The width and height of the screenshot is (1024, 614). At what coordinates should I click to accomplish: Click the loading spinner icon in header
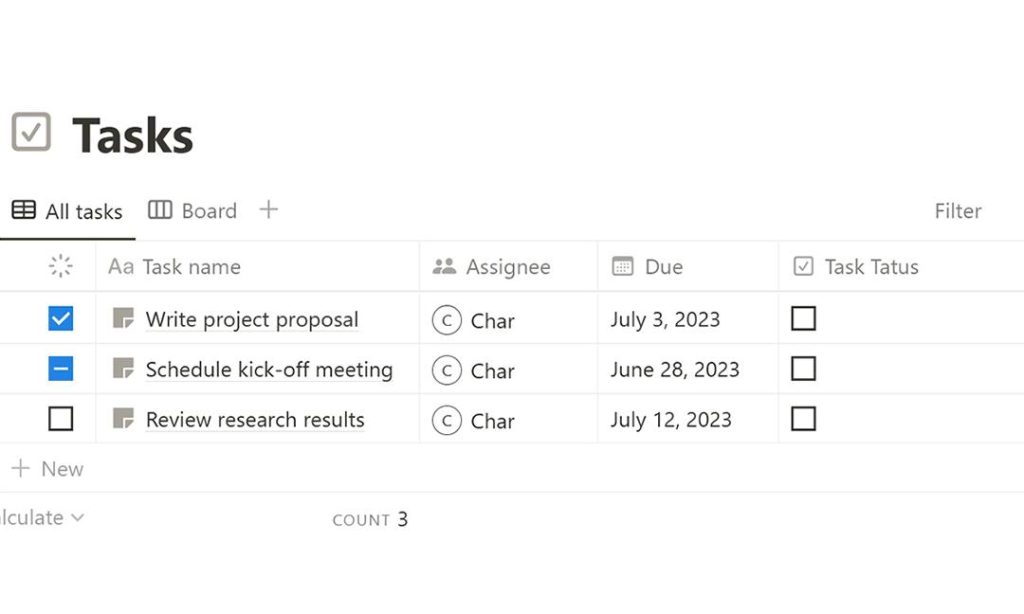[61, 267]
